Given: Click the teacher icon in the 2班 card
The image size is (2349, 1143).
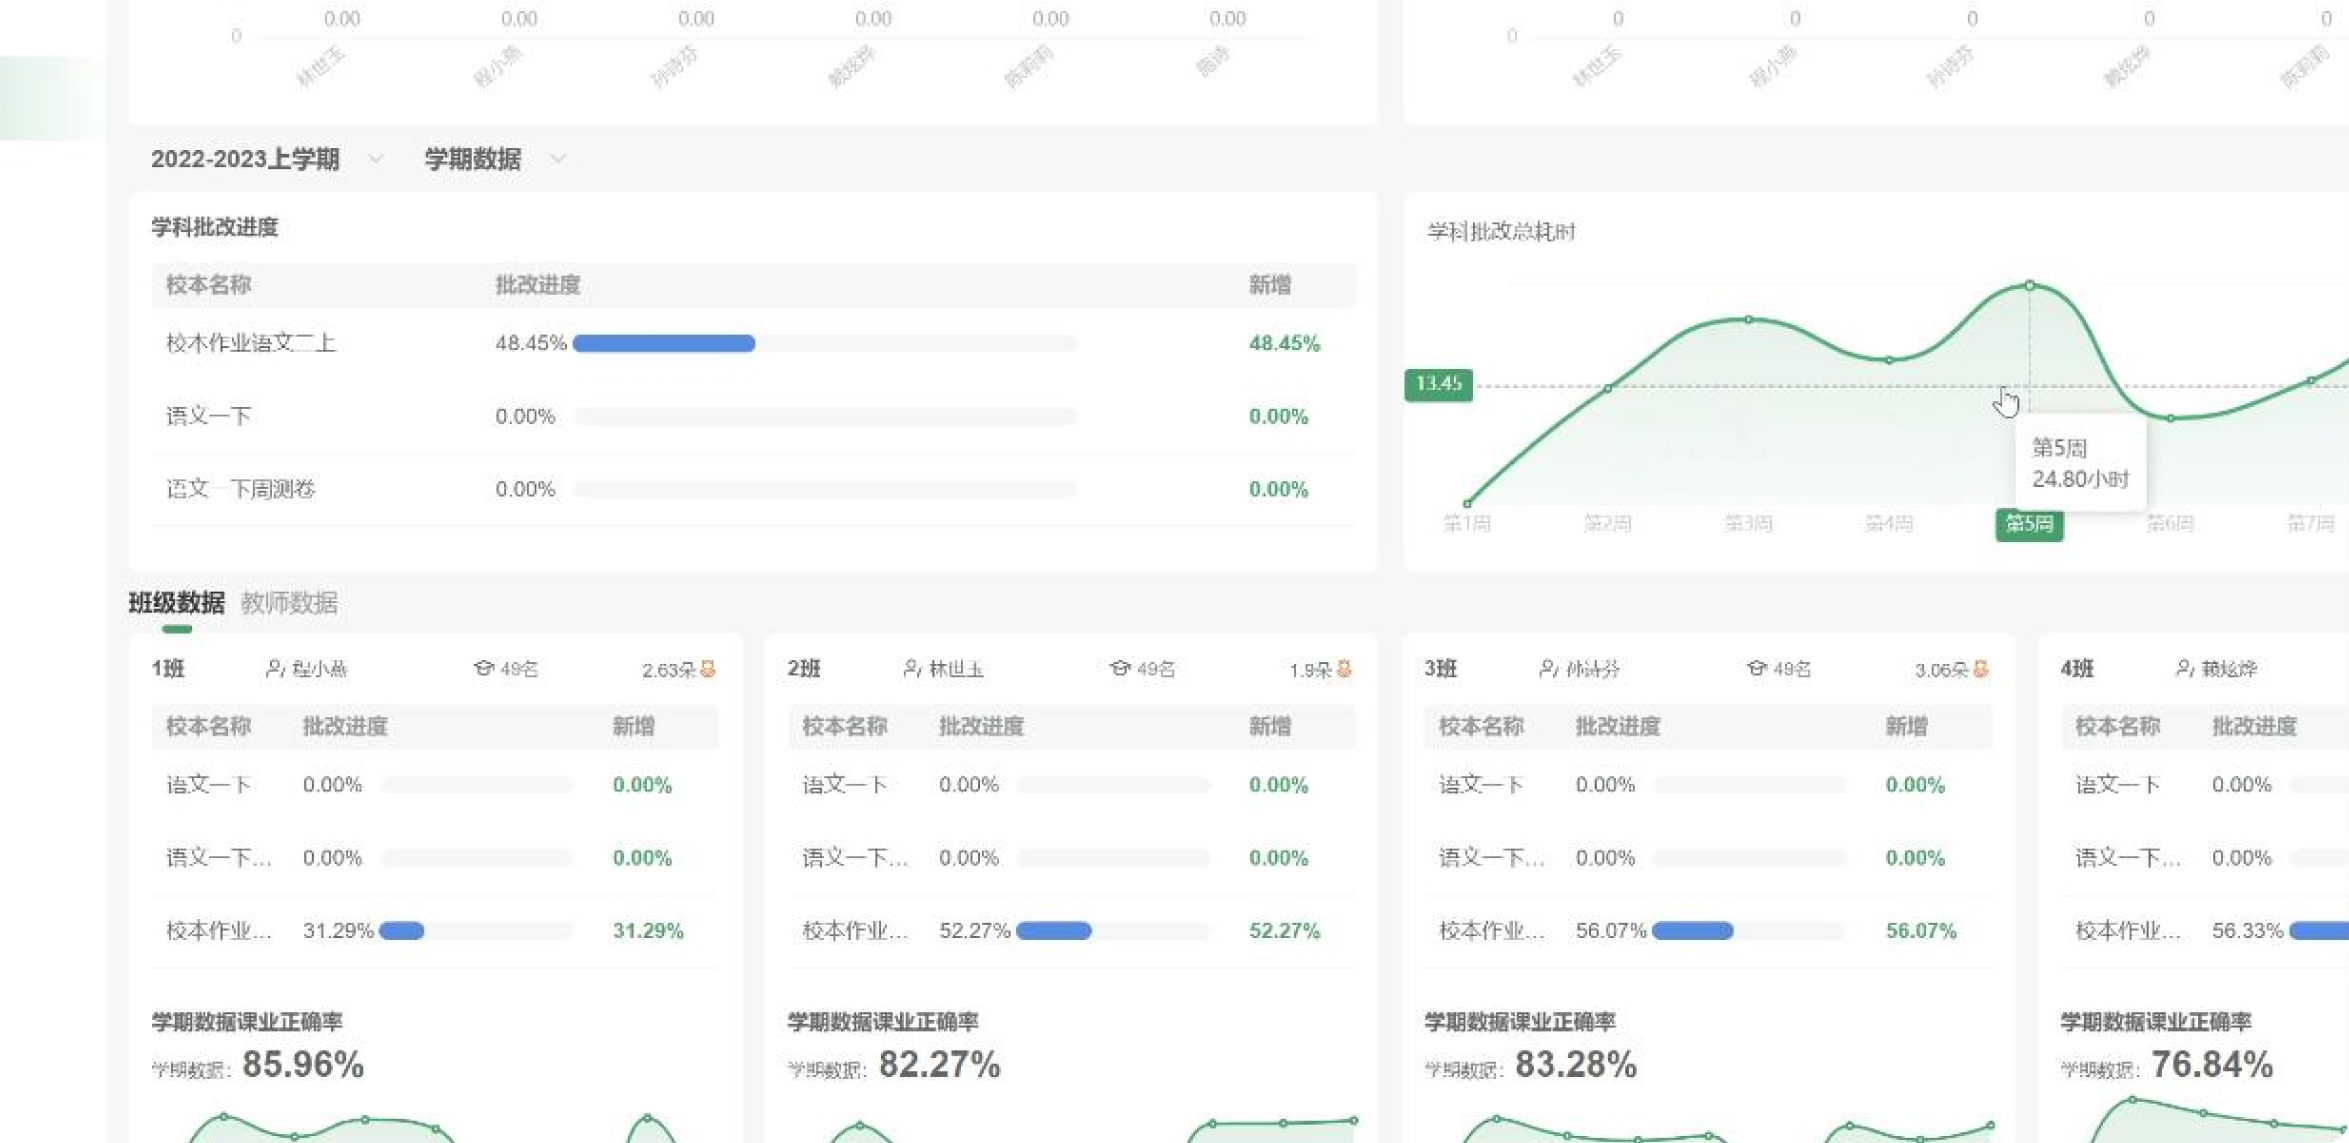Looking at the screenshot, I should [x=911, y=668].
